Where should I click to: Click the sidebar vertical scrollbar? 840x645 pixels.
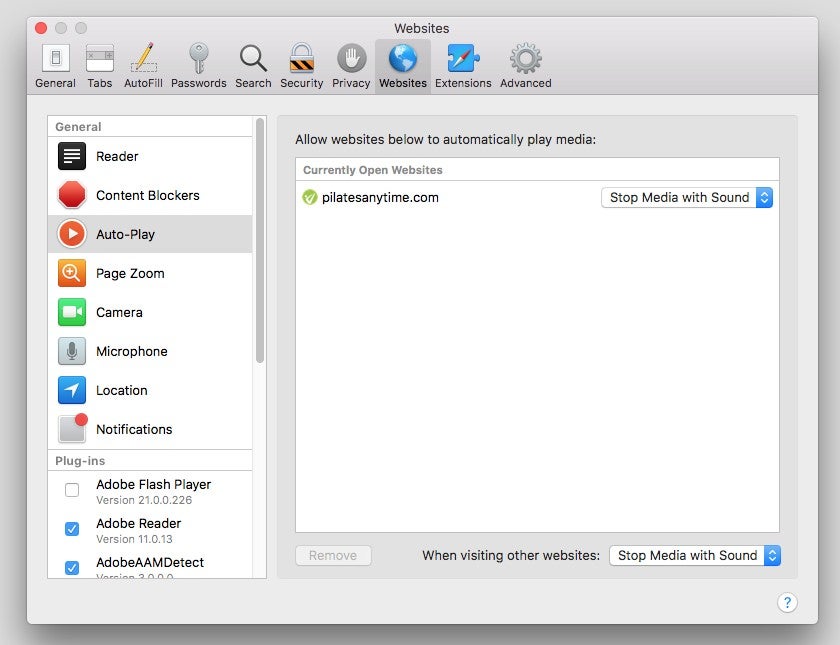[260, 240]
